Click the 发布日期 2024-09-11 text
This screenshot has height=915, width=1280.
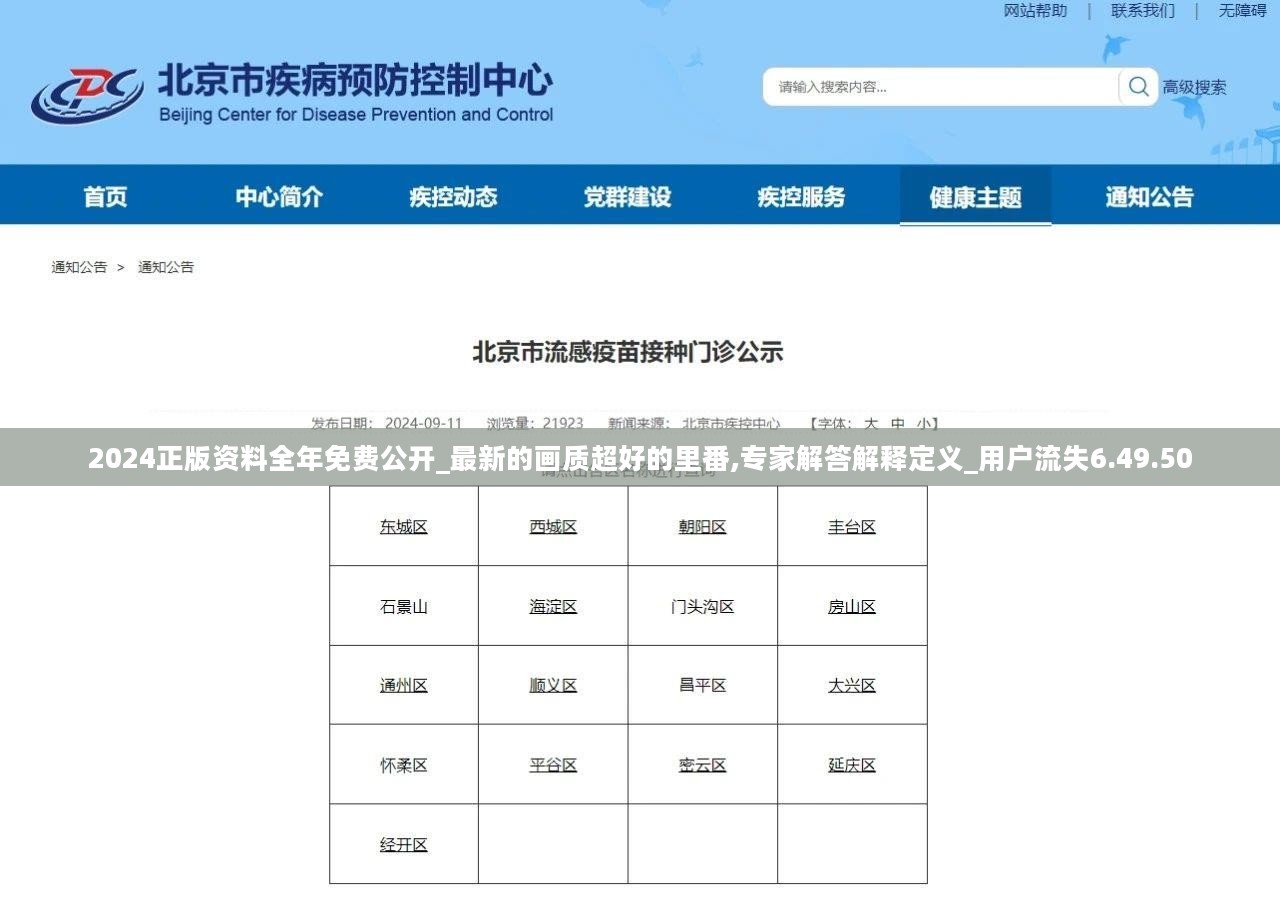pyautogui.click(x=387, y=423)
